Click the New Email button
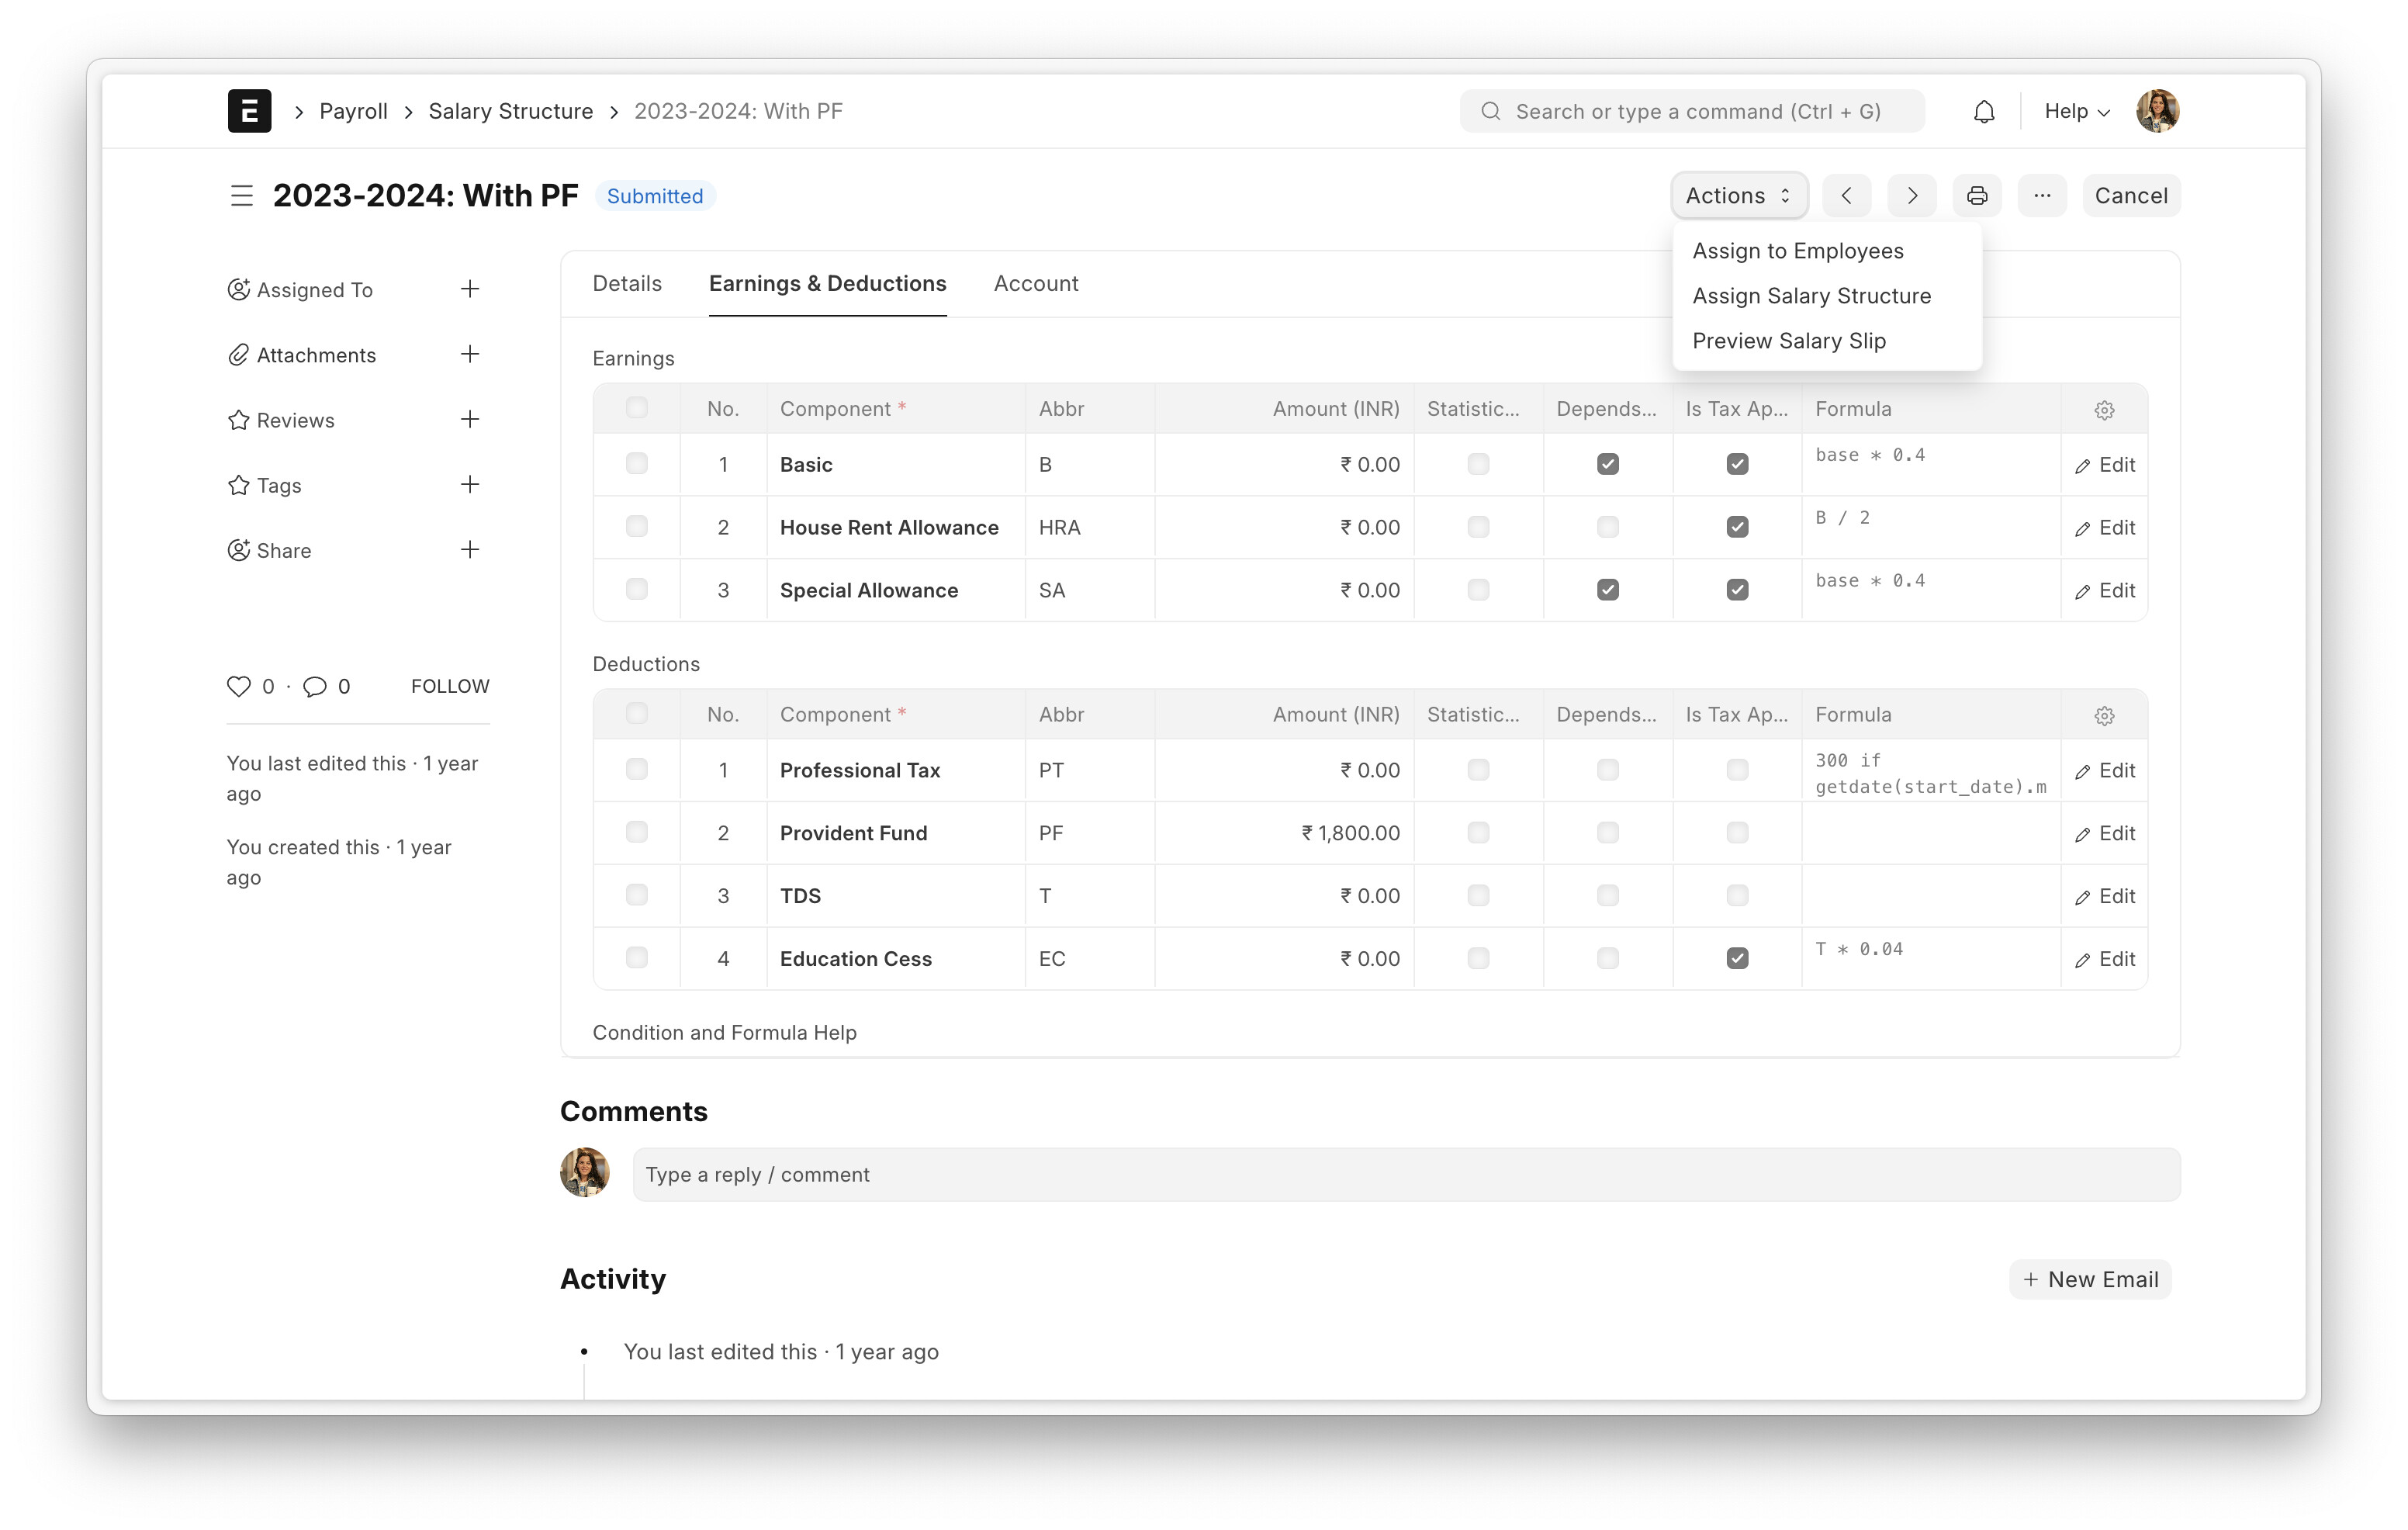Screen dimensions: 2408x1530 (x=2091, y=1280)
